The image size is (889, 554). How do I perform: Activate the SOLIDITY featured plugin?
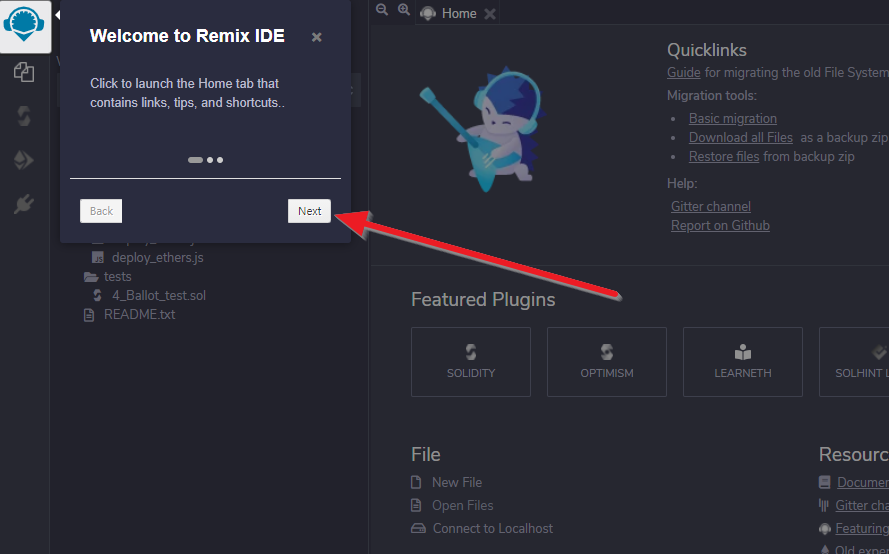pyautogui.click(x=471, y=362)
